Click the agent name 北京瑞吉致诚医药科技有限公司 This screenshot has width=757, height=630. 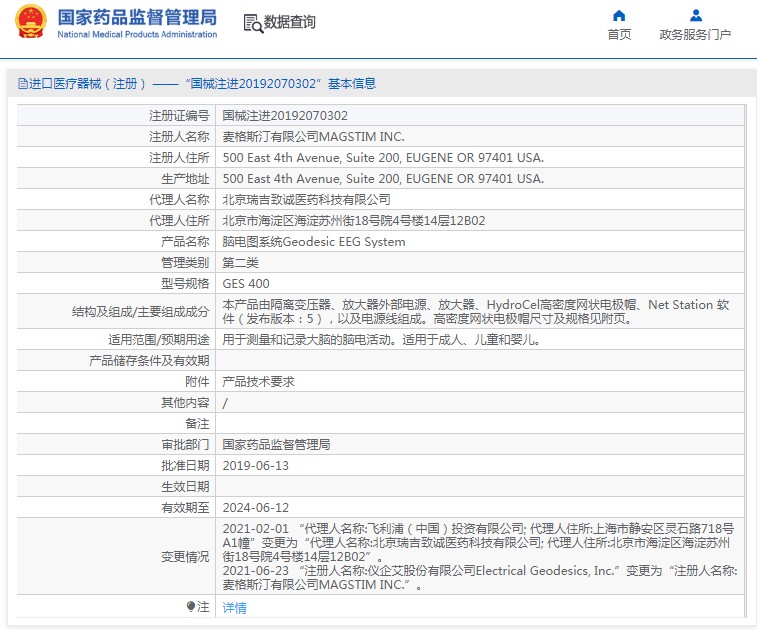coord(306,200)
